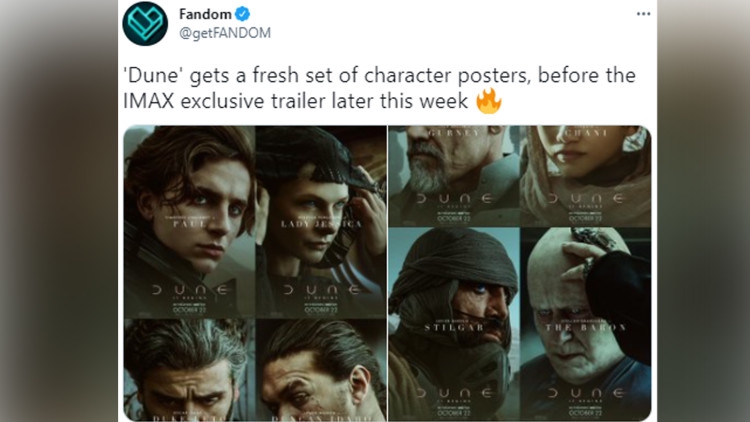Image resolution: width=750 pixels, height=422 pixels.
Task: Click the DUNE logo on Chani's poster
Action: pyautogui.click(x=586, y=199)
